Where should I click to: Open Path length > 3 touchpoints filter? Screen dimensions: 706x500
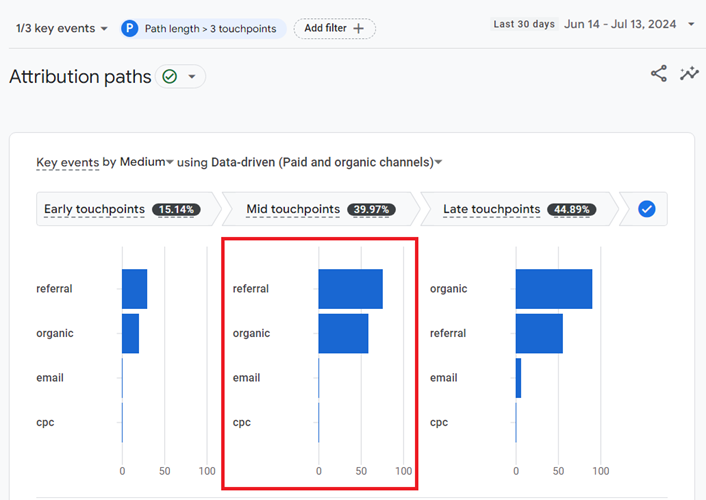tap(203, 28)
